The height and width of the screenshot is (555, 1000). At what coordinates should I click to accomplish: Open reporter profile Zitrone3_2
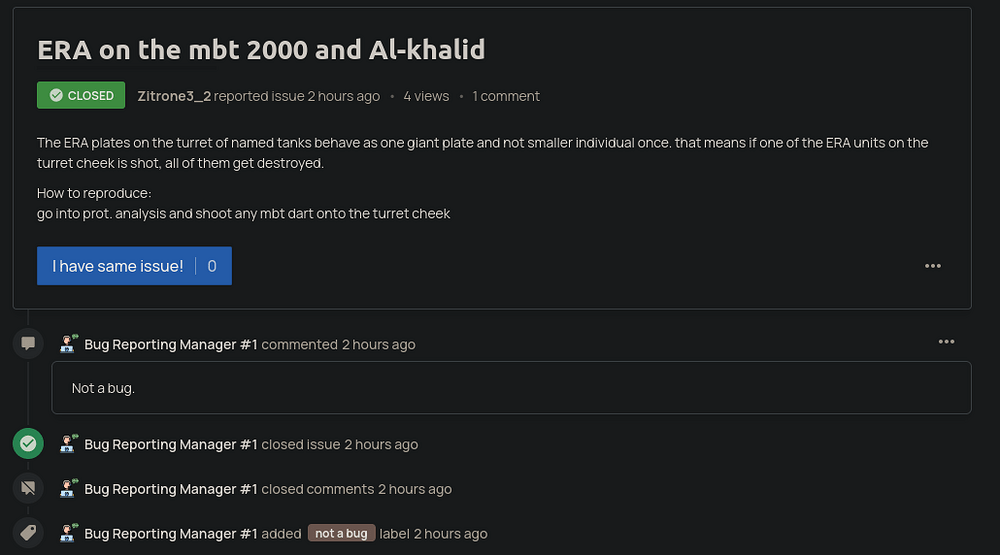pyautogui.click(x=174, y=96)
